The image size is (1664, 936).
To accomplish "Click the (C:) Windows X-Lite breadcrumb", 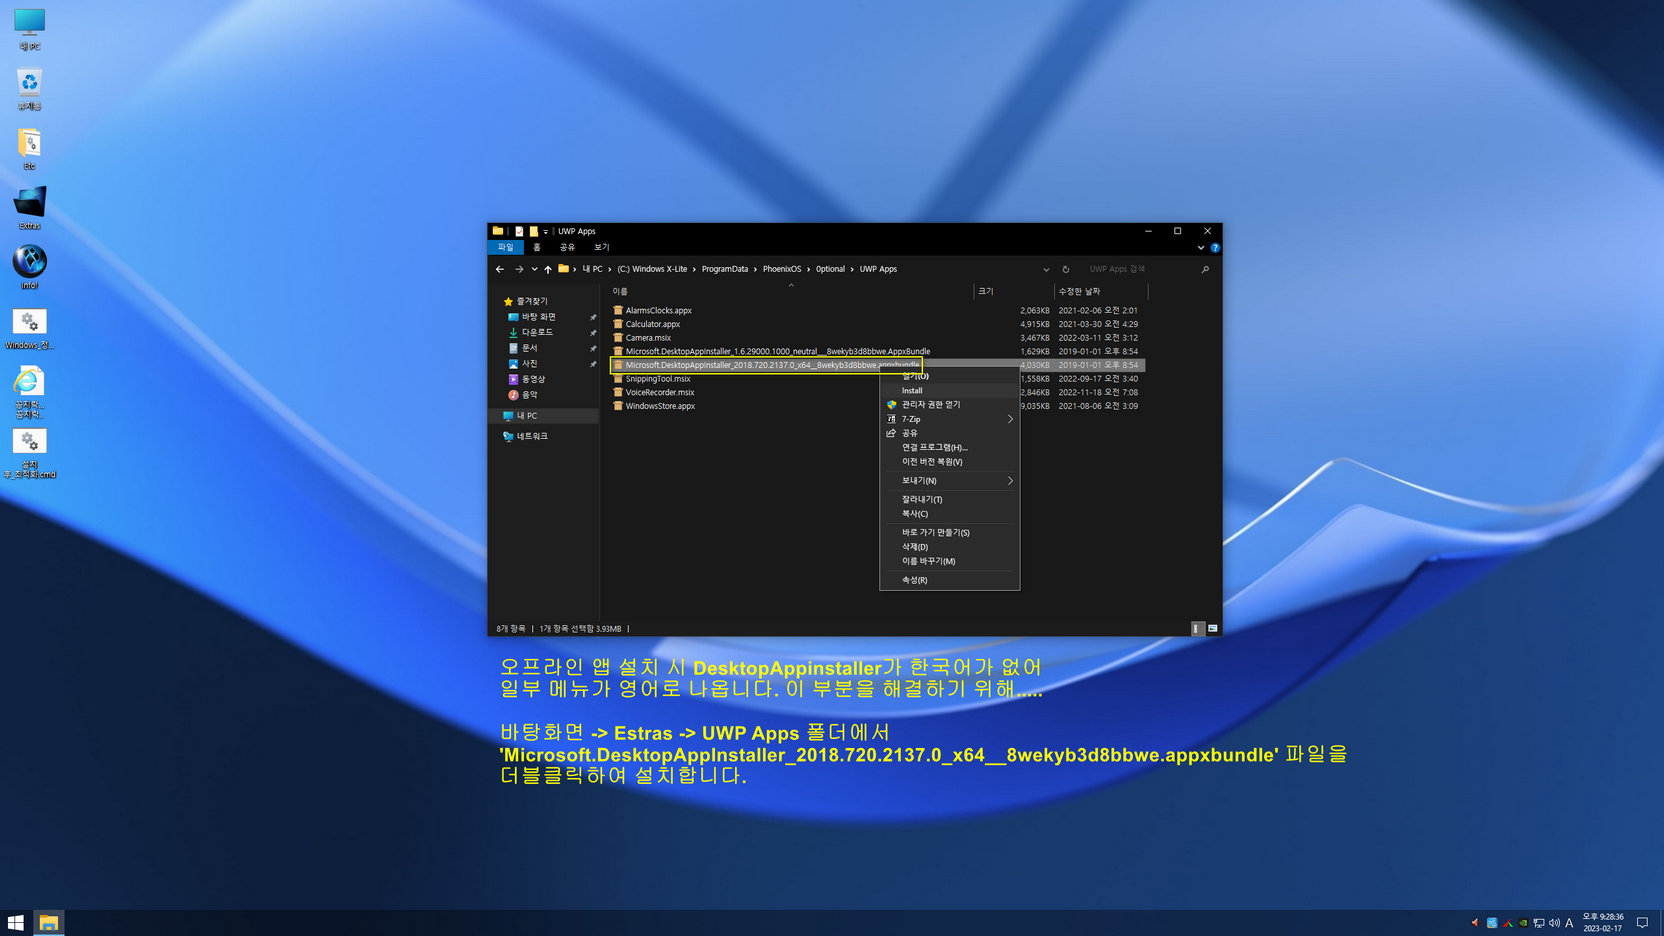I will click(652, 269).
